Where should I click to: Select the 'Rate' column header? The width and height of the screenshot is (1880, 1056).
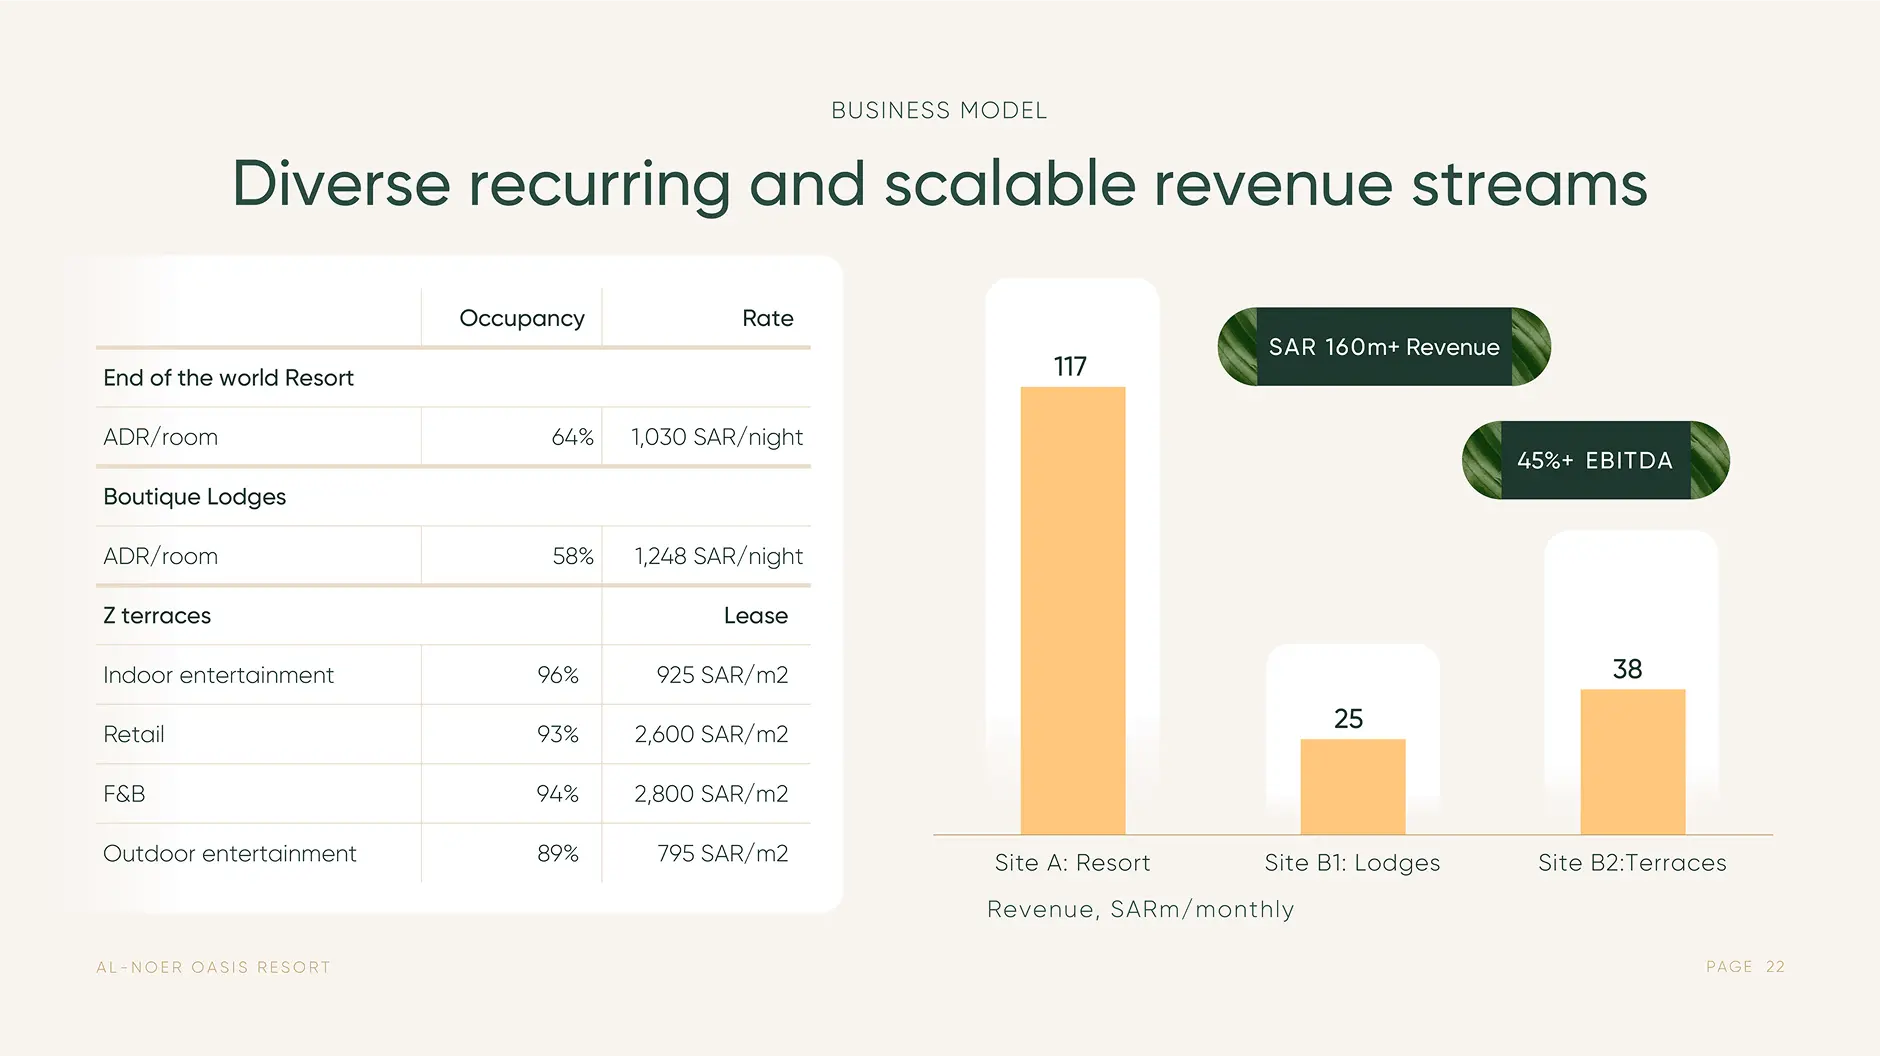click(767, 318)
